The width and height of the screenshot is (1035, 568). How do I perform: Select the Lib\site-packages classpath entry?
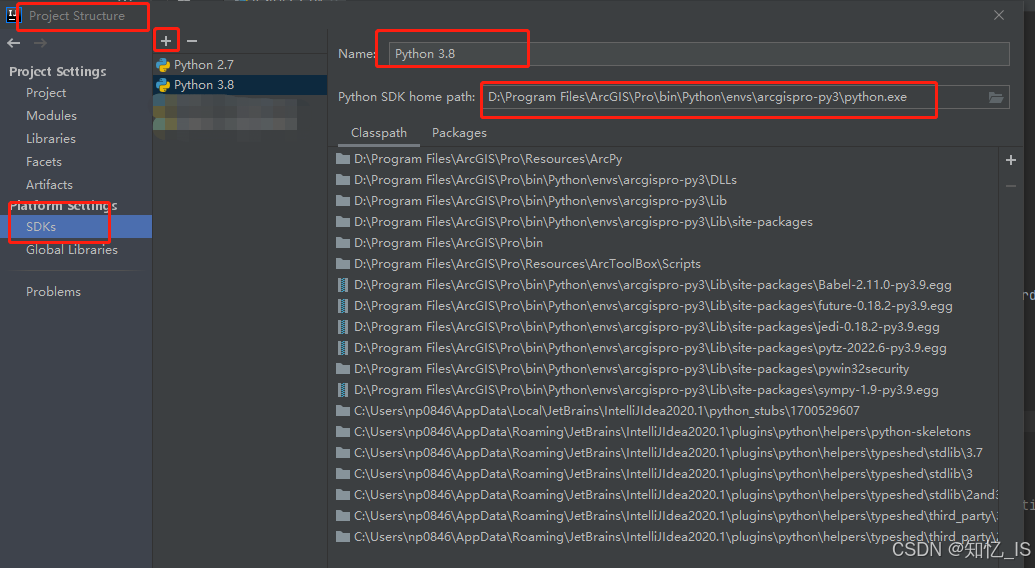coord(584,222)
